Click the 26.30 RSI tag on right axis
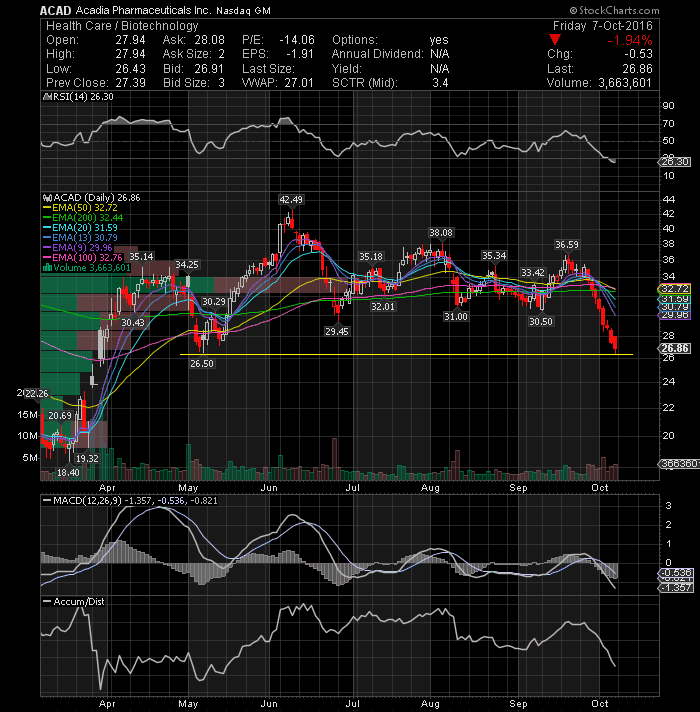This screenshot has width=700, height=712. pos(675,162)
